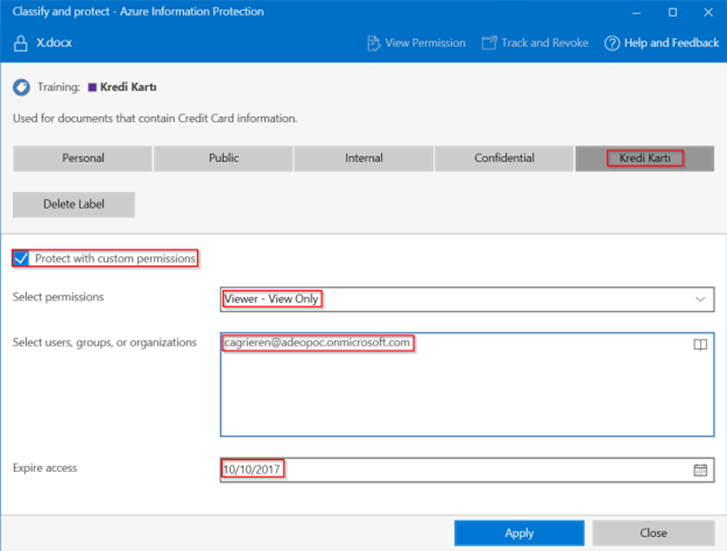Viewport: 727px width, 551px height.
Task: Click the Apply button
Action: [x=519, y=533]
